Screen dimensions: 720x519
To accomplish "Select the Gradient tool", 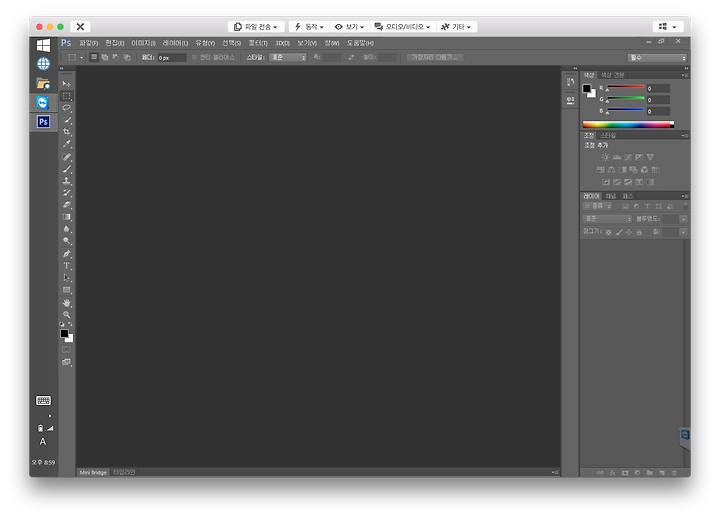I will coord(67,216).
